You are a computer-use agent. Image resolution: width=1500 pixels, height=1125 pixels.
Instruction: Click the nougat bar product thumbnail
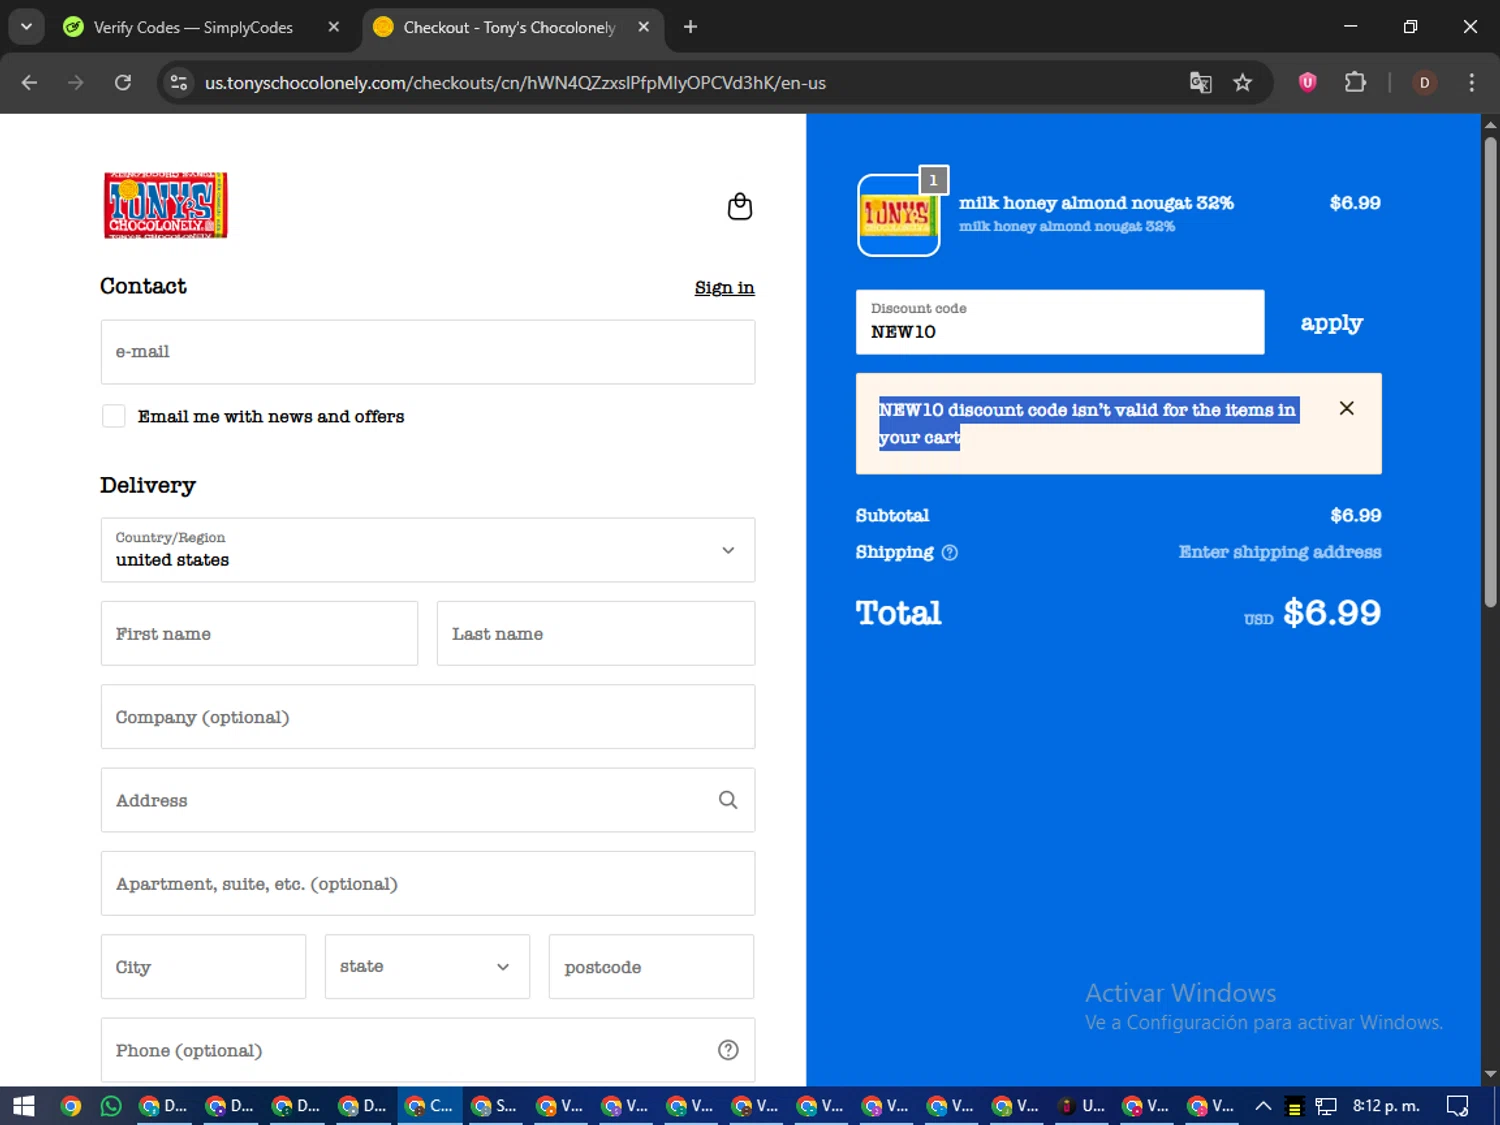[x=898, y=215]
